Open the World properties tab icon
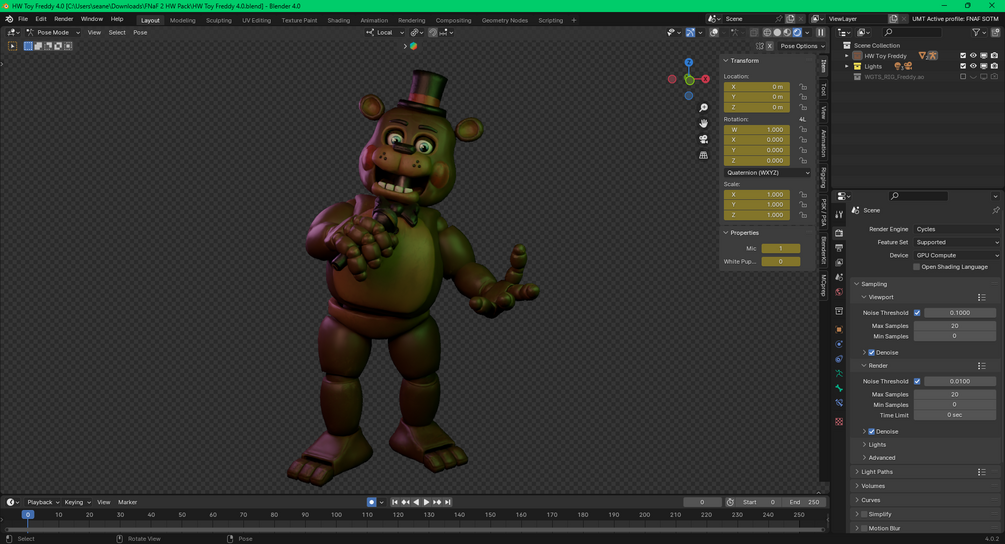 [x=839, y=292]
